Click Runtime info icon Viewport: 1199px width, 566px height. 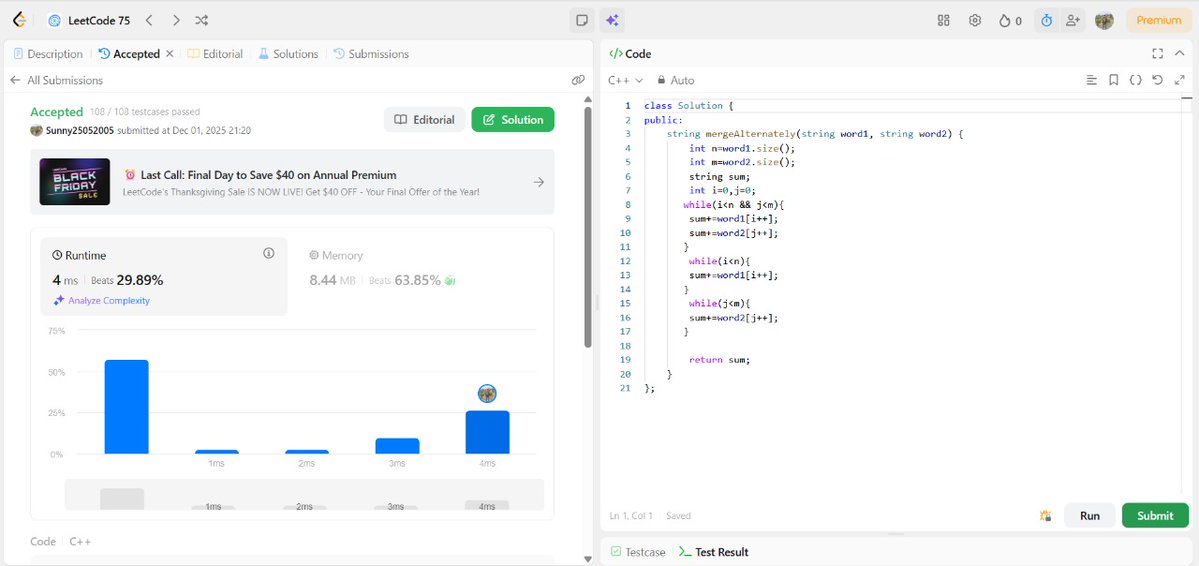[x=268, y=253]
